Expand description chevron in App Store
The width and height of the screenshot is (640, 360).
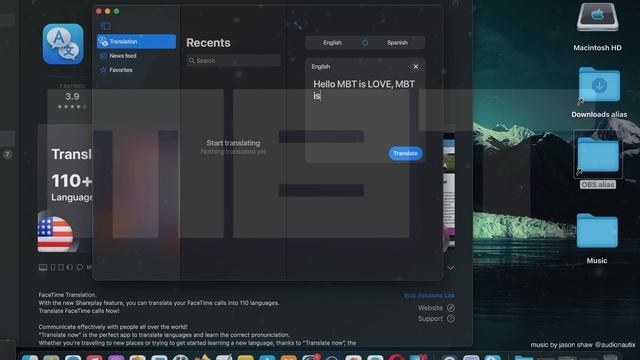click(x=451, y=268)
